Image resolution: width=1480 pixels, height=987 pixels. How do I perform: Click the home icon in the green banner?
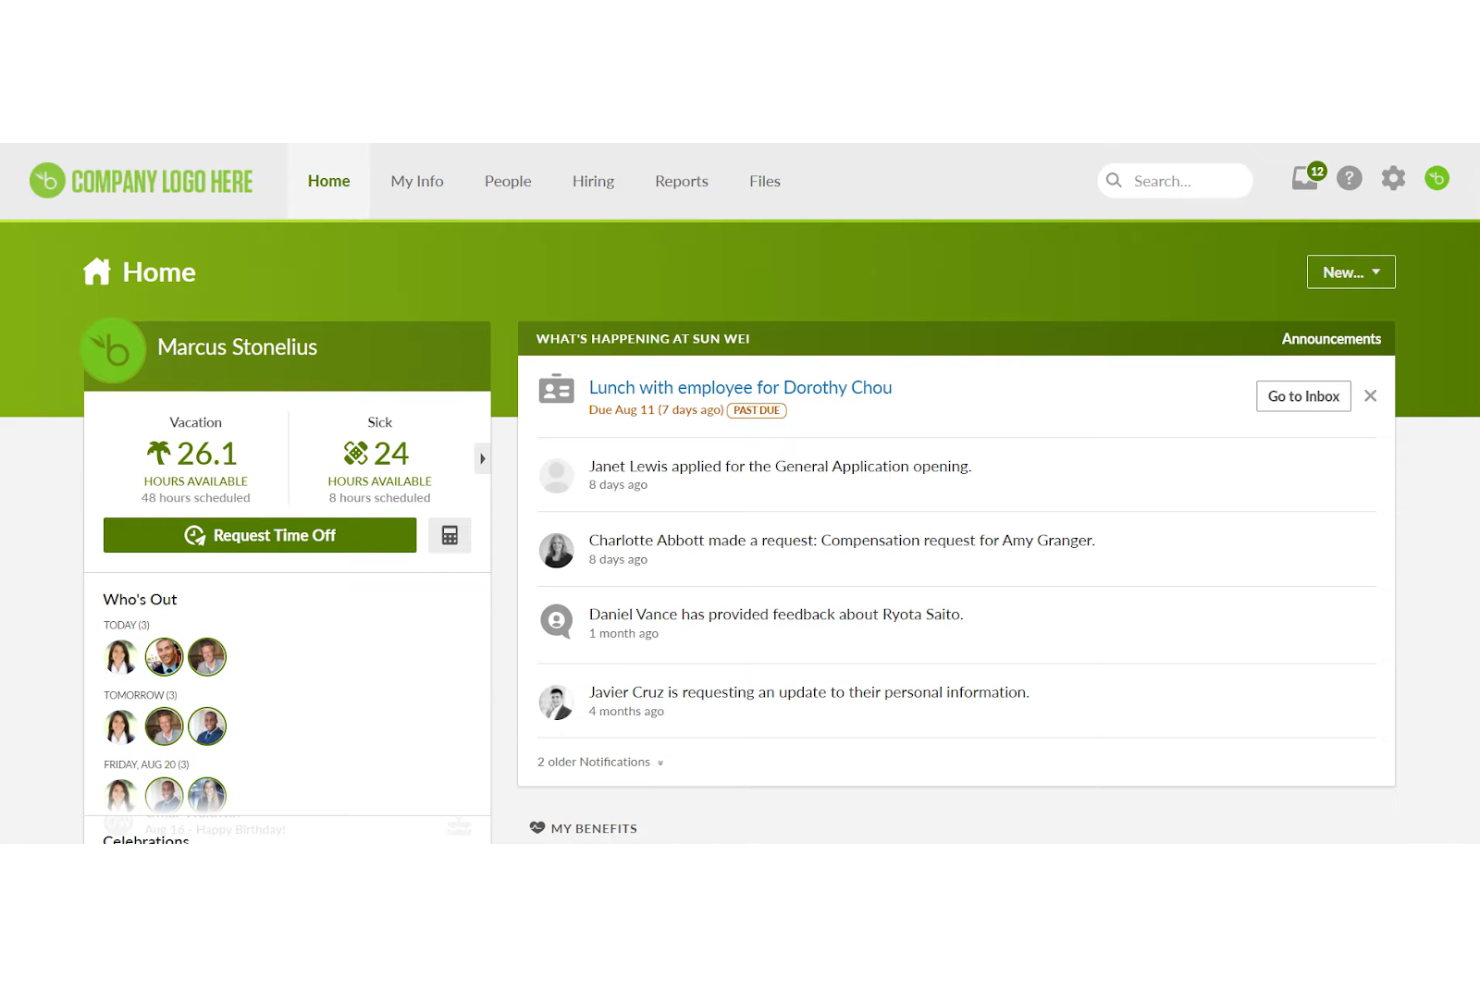click(96, 270)
